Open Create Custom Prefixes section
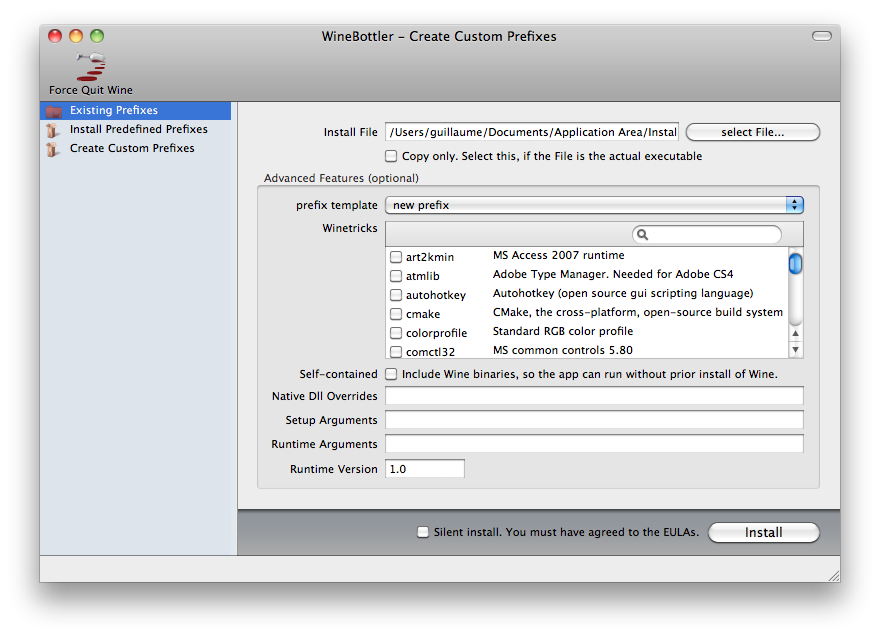The height and width of the screenshot is (637, 880). click(132, 148)
